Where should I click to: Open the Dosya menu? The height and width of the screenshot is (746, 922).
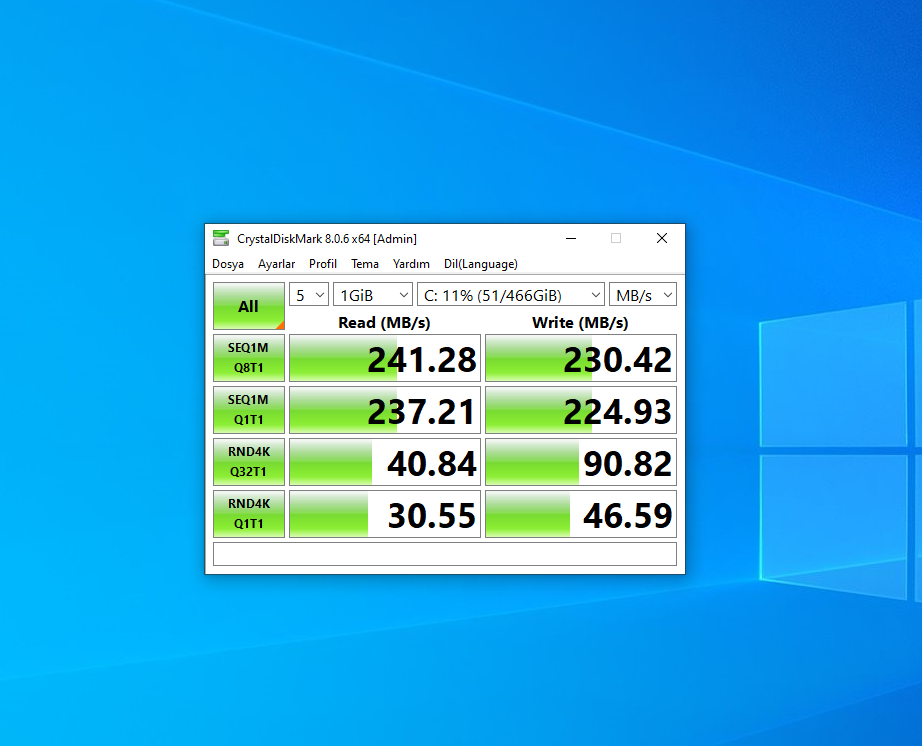click(228, 264)
